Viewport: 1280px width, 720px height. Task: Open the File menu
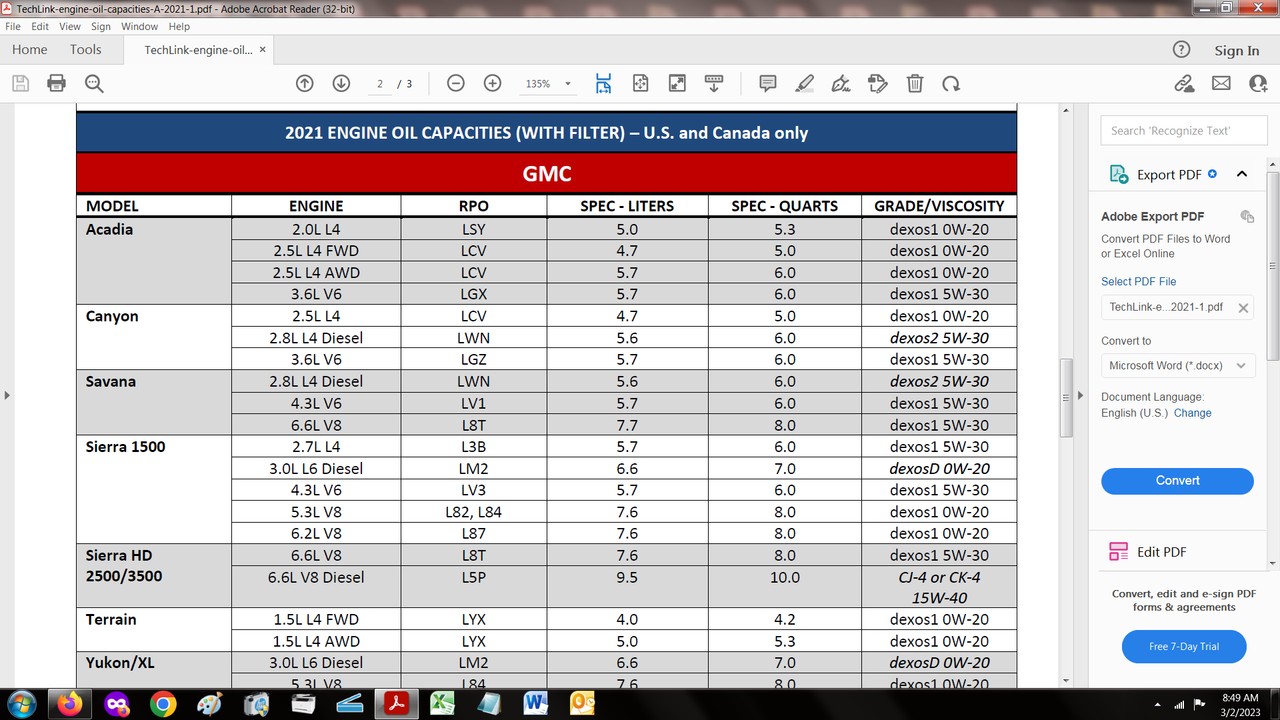(13, 27)
